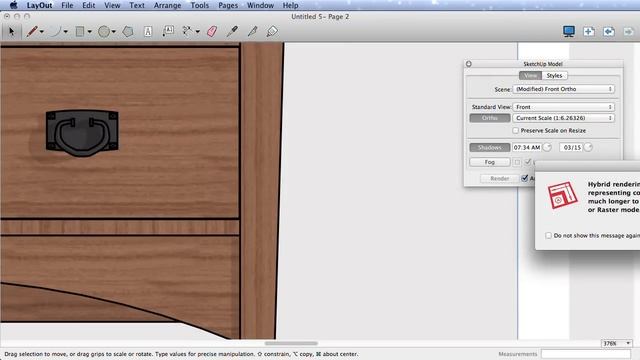
Task: Open the Text menu
Action: pos(137,5)
